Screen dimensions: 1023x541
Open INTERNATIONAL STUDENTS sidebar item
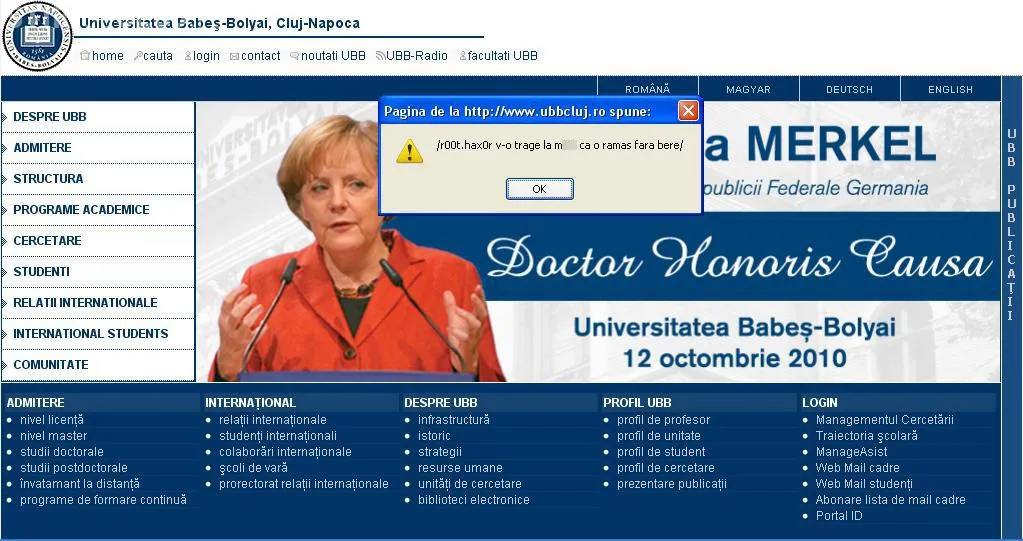(90, 334)
